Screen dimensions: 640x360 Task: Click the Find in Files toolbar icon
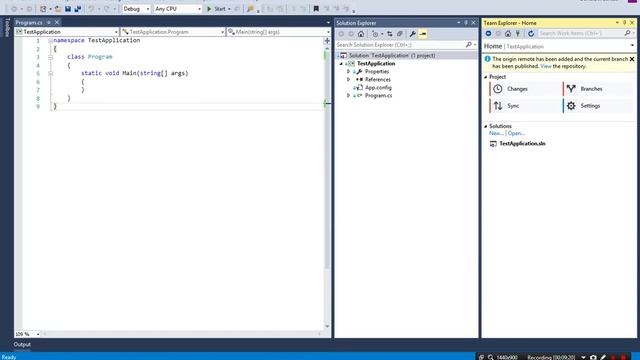[x=250, y=9]
